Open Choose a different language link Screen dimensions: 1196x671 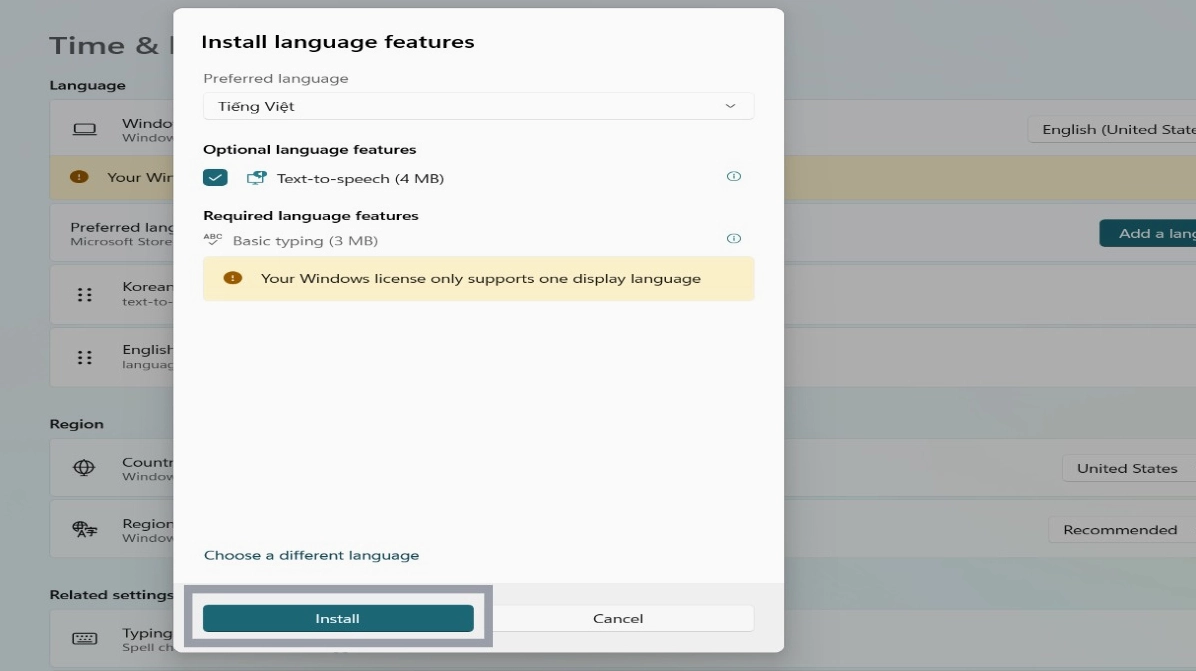311,555
